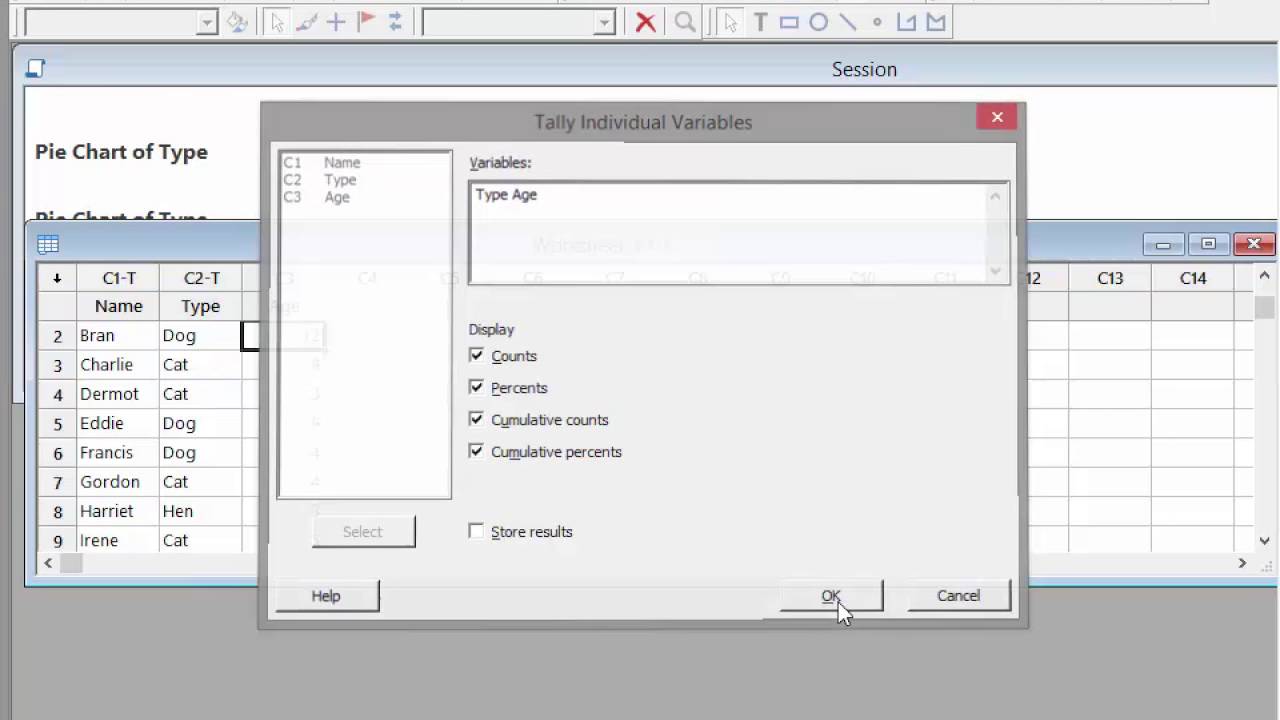
Task: Toggle the Cumulative counts checkbox
Action: [476, 419]
